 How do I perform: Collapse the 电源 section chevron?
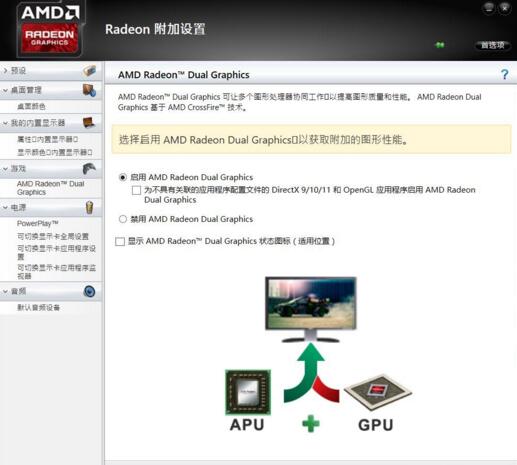(5, 207)
